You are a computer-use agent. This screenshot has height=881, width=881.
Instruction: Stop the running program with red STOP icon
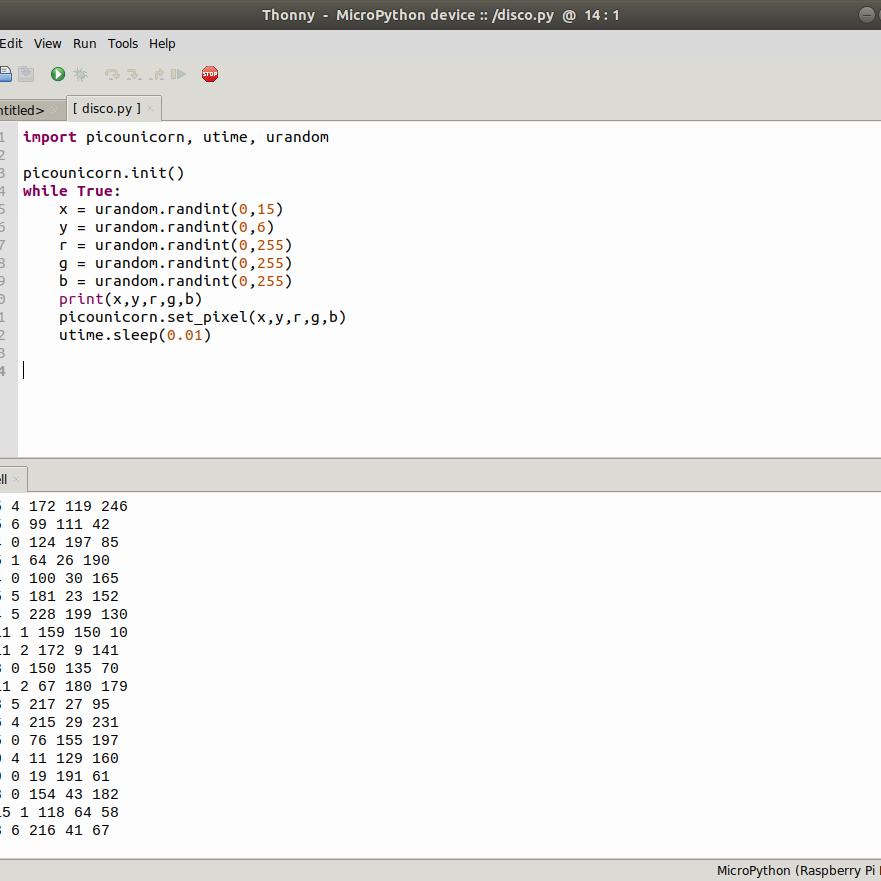click(x=210, y=74)
